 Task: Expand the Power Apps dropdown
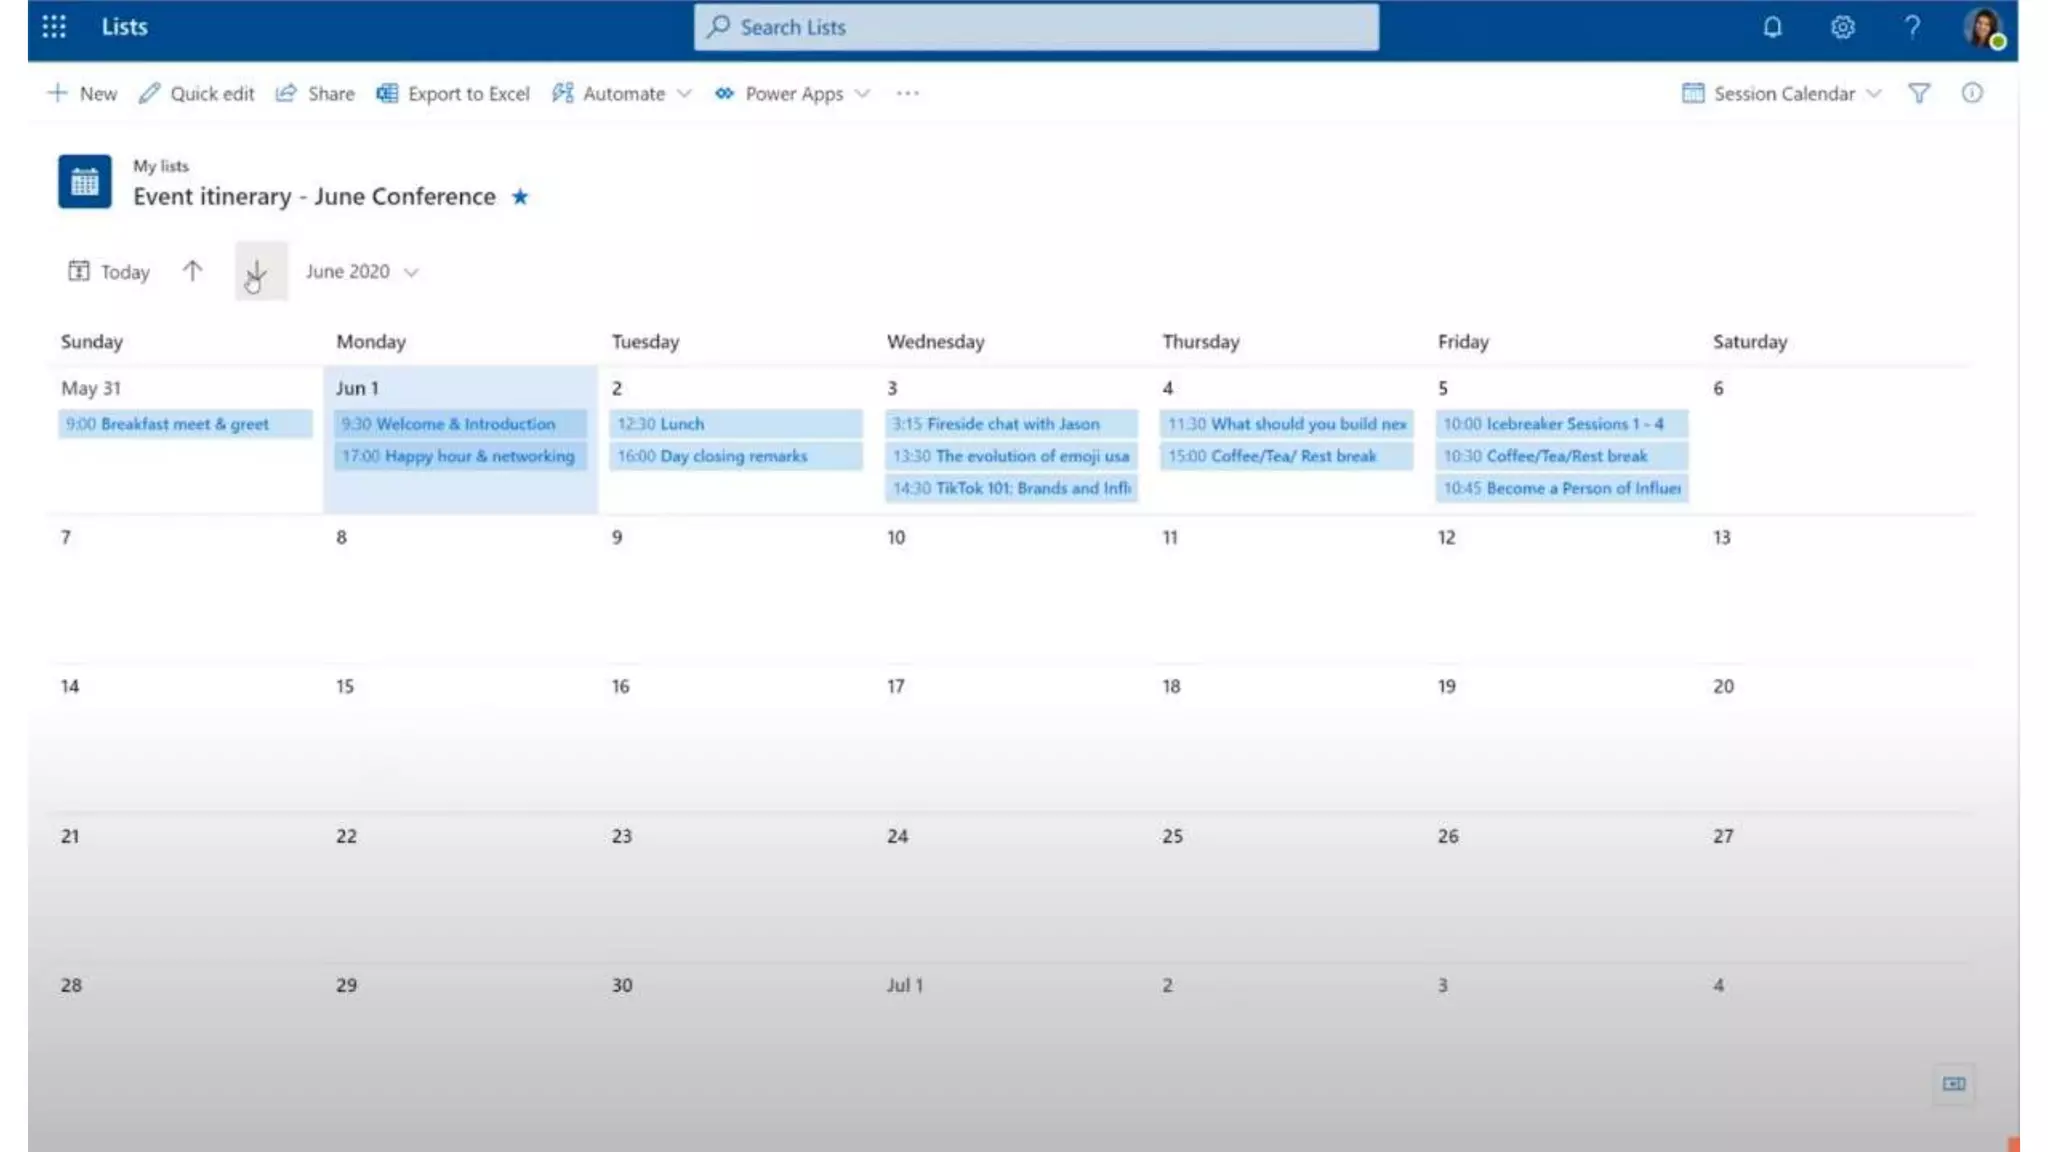[792, 93]
